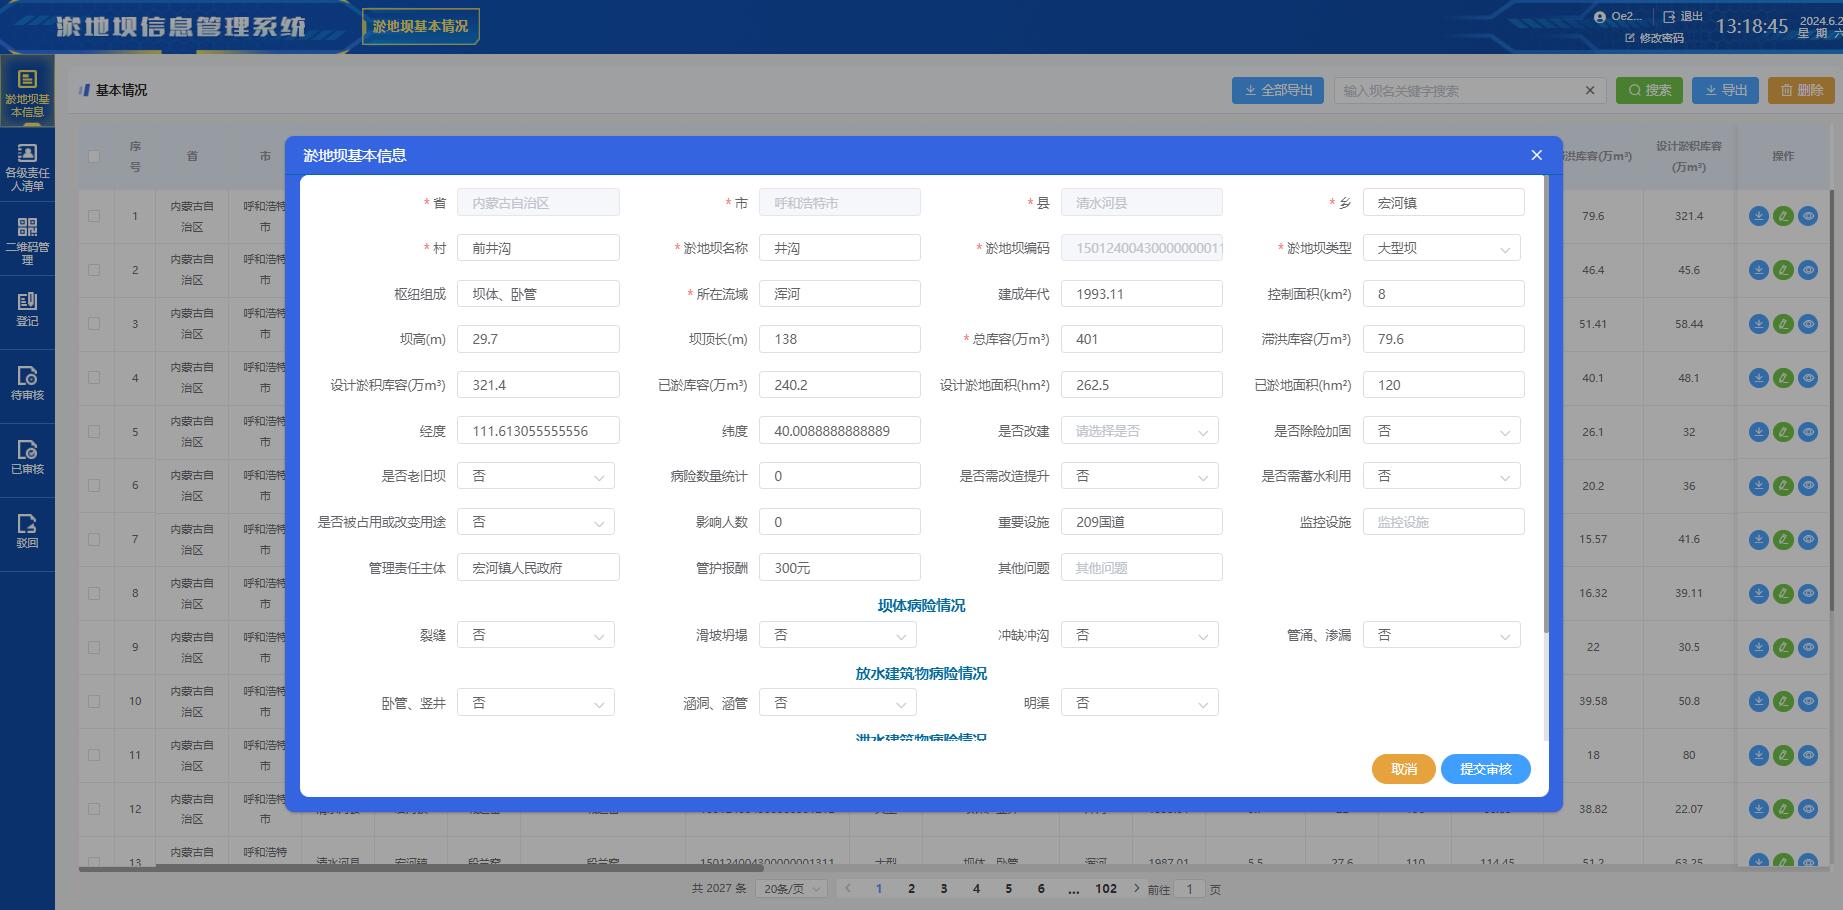Screen dimensions: 1843x910
Task: Click view eye icon in row 1
Action: (1808, 216)
